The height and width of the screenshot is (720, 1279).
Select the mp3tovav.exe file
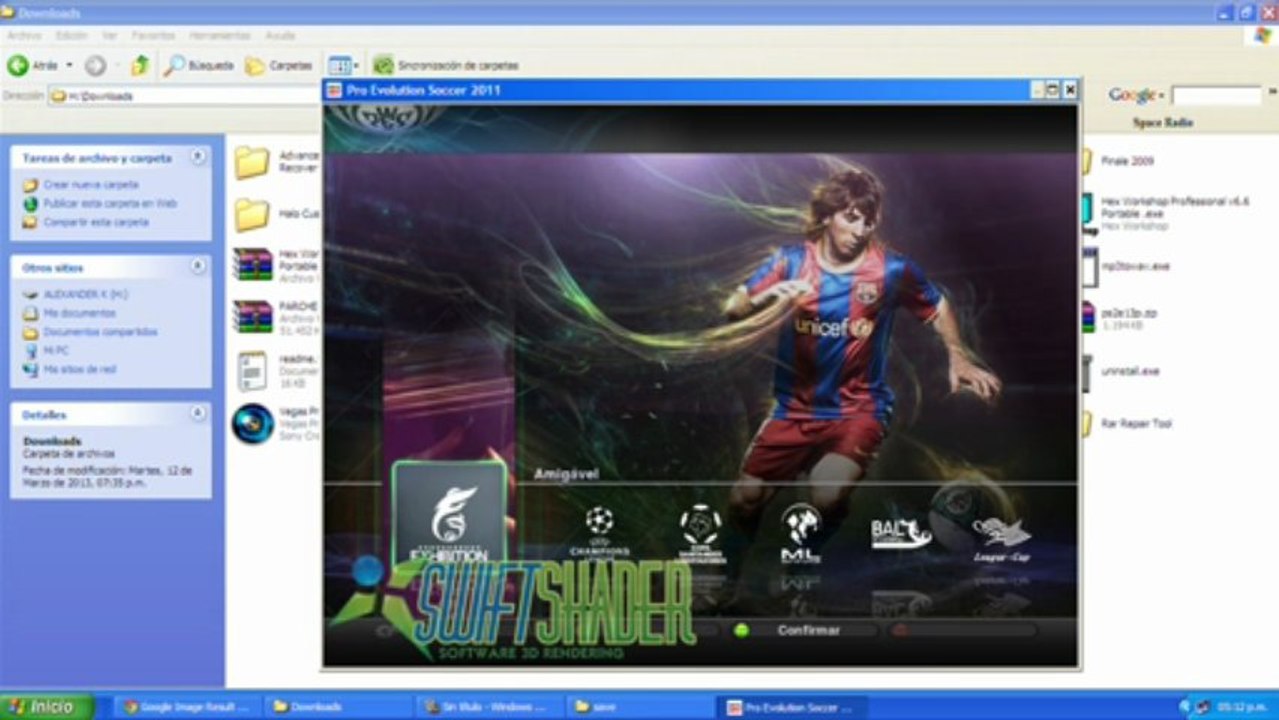tap(1135, 266)
